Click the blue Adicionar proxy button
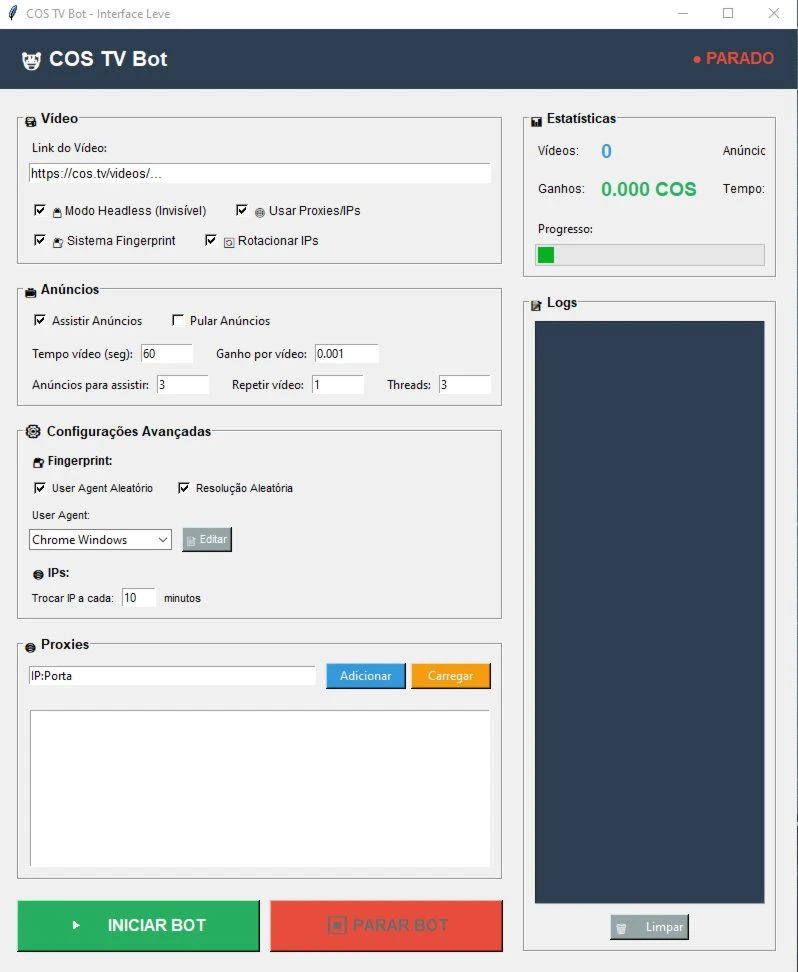798x972 pixels. pyautogui.click(x=366, y=676)
